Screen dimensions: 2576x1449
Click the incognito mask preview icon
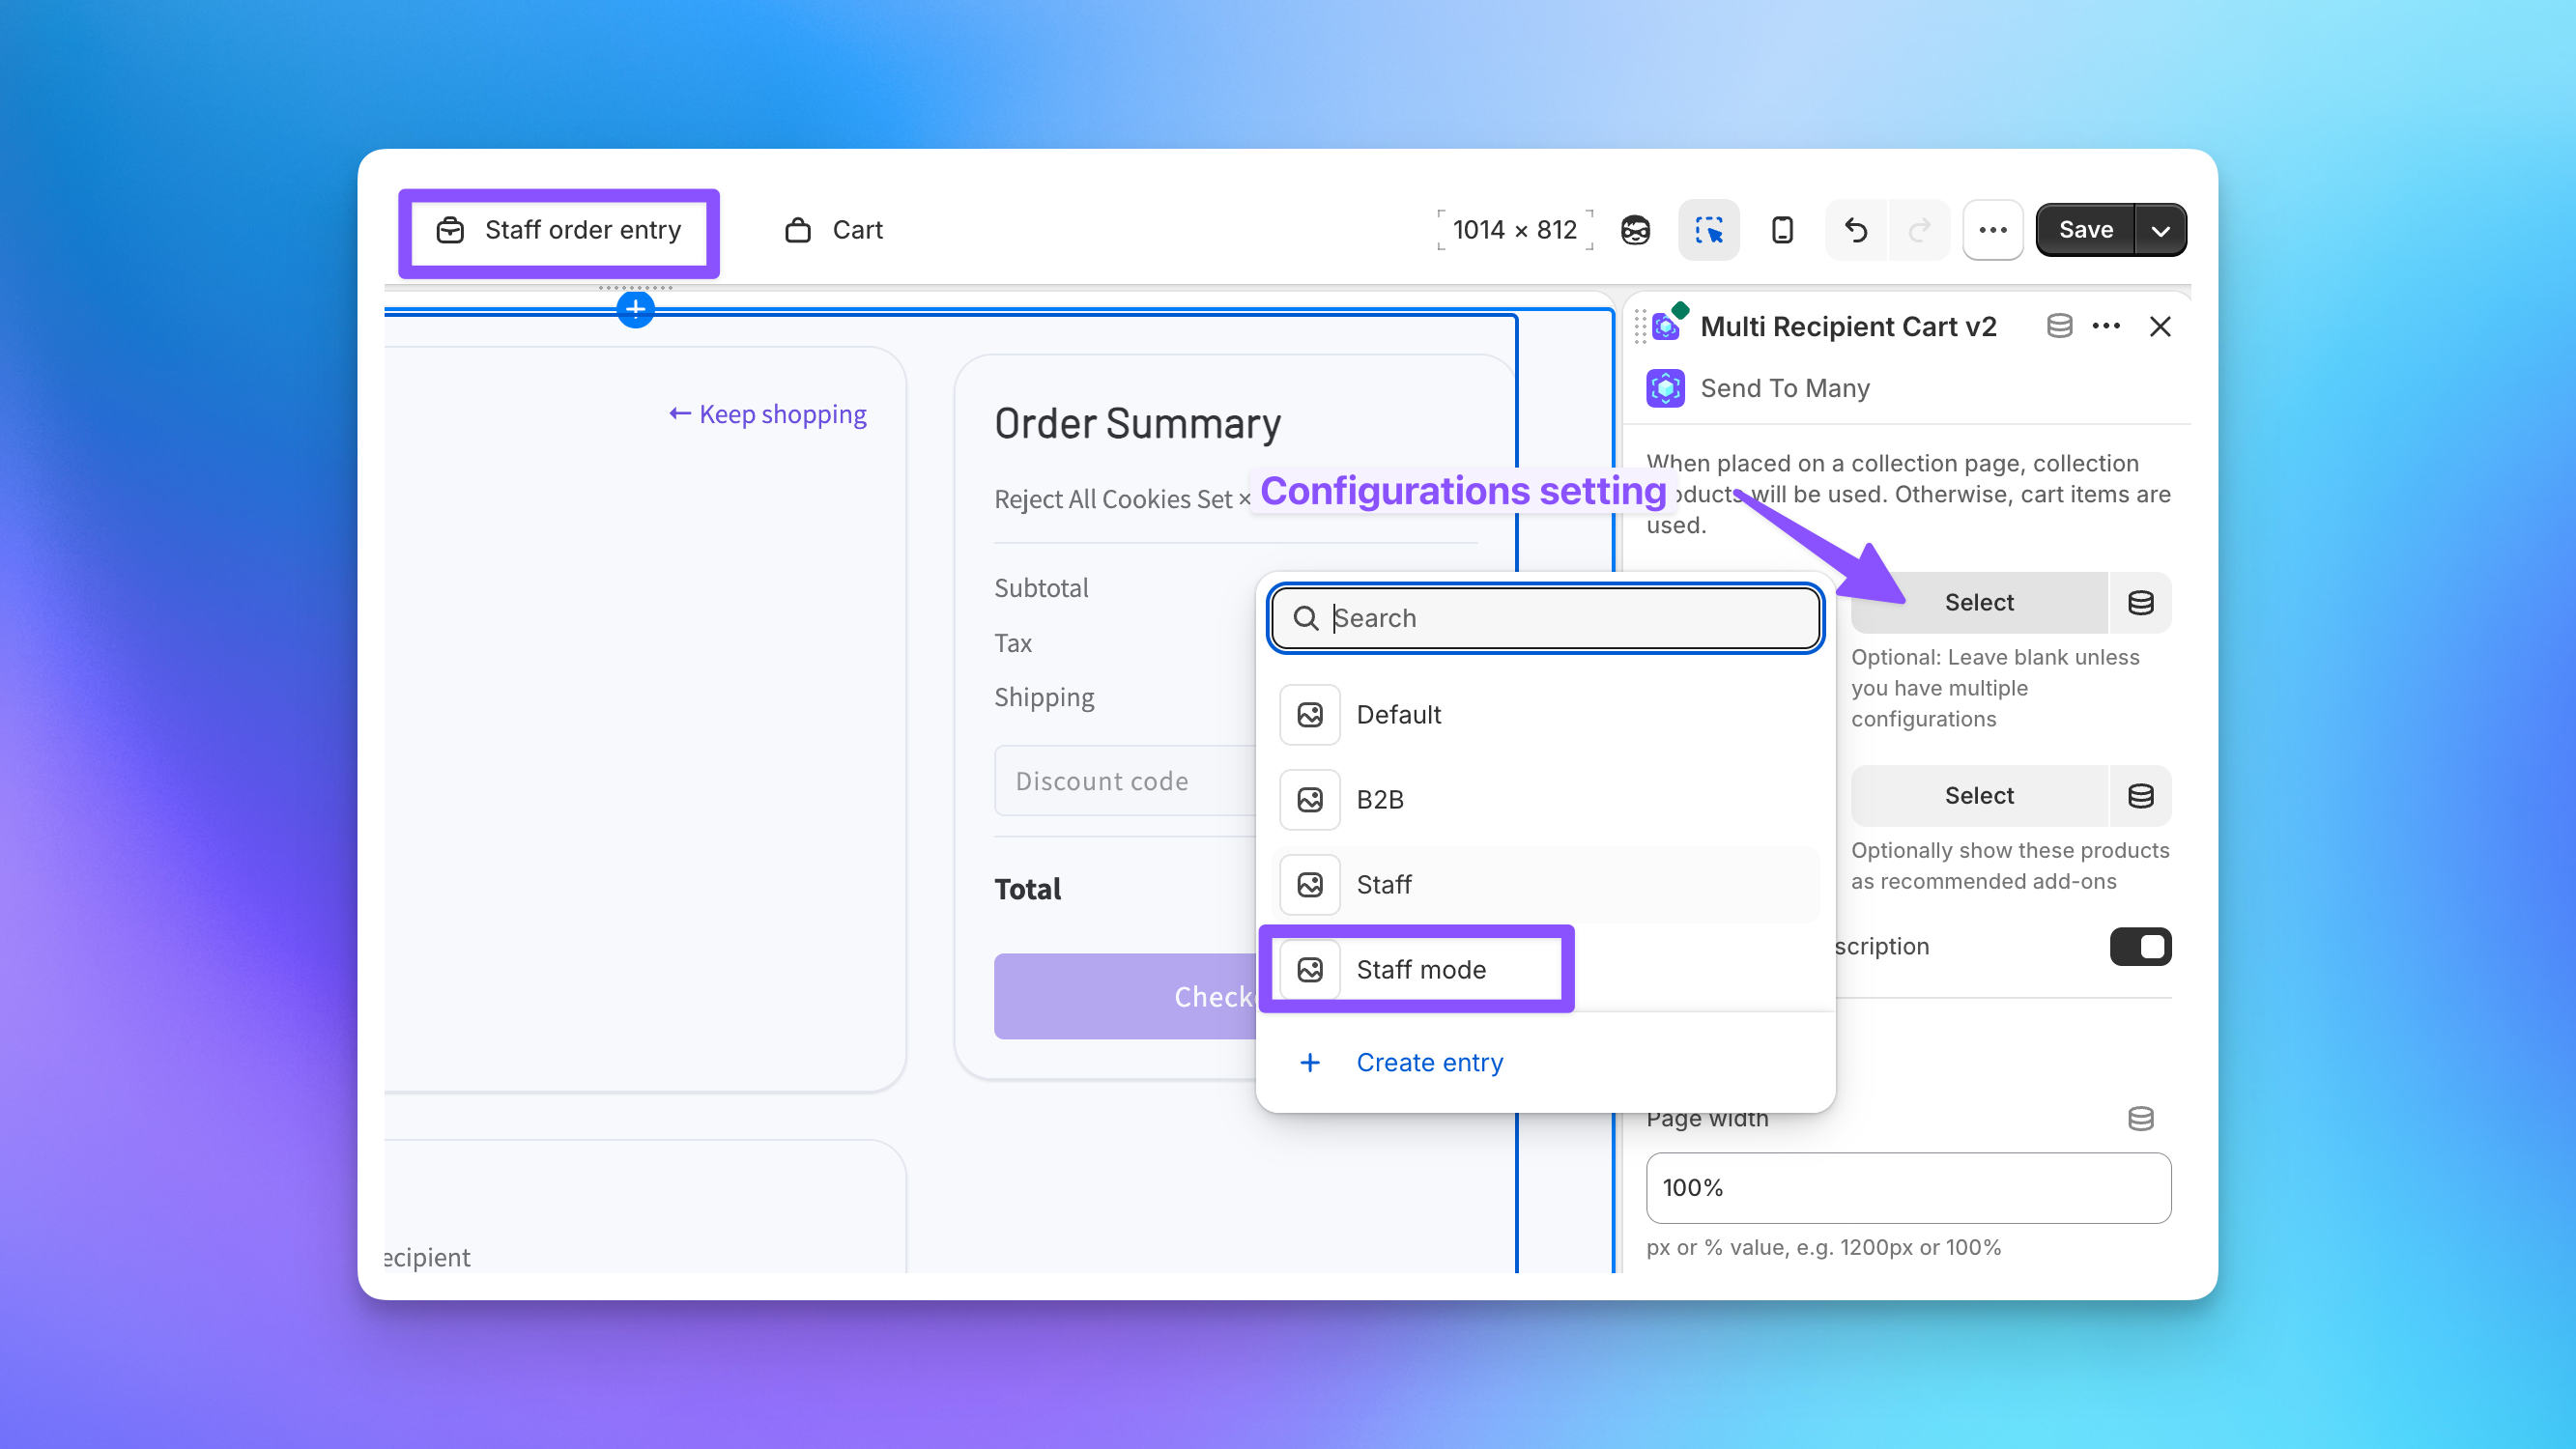coord(1635,230)
